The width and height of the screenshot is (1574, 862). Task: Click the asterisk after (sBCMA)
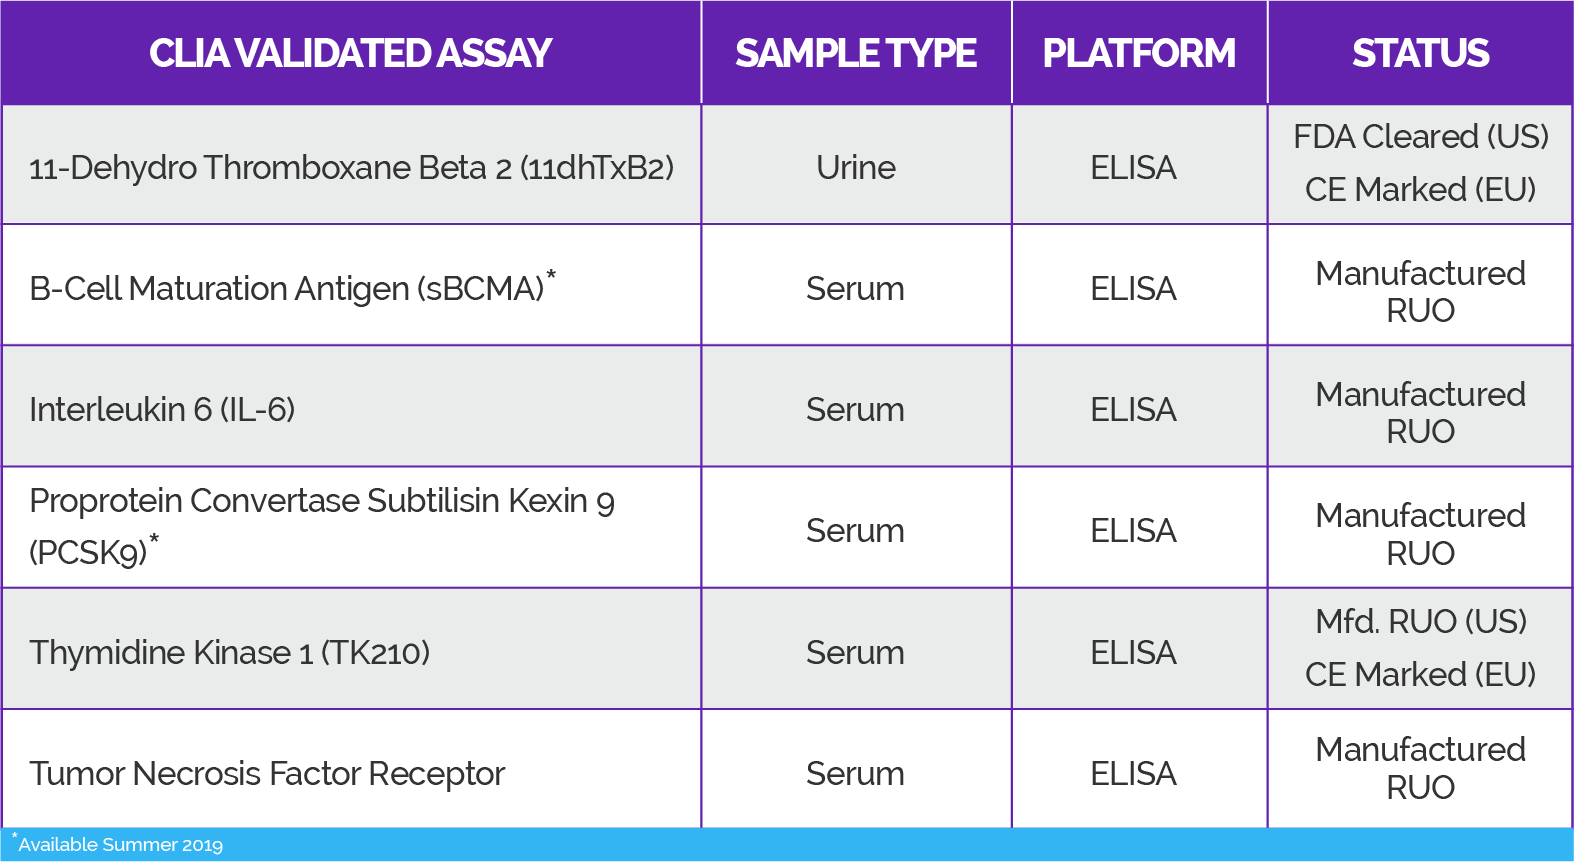[x=551, y=275]
